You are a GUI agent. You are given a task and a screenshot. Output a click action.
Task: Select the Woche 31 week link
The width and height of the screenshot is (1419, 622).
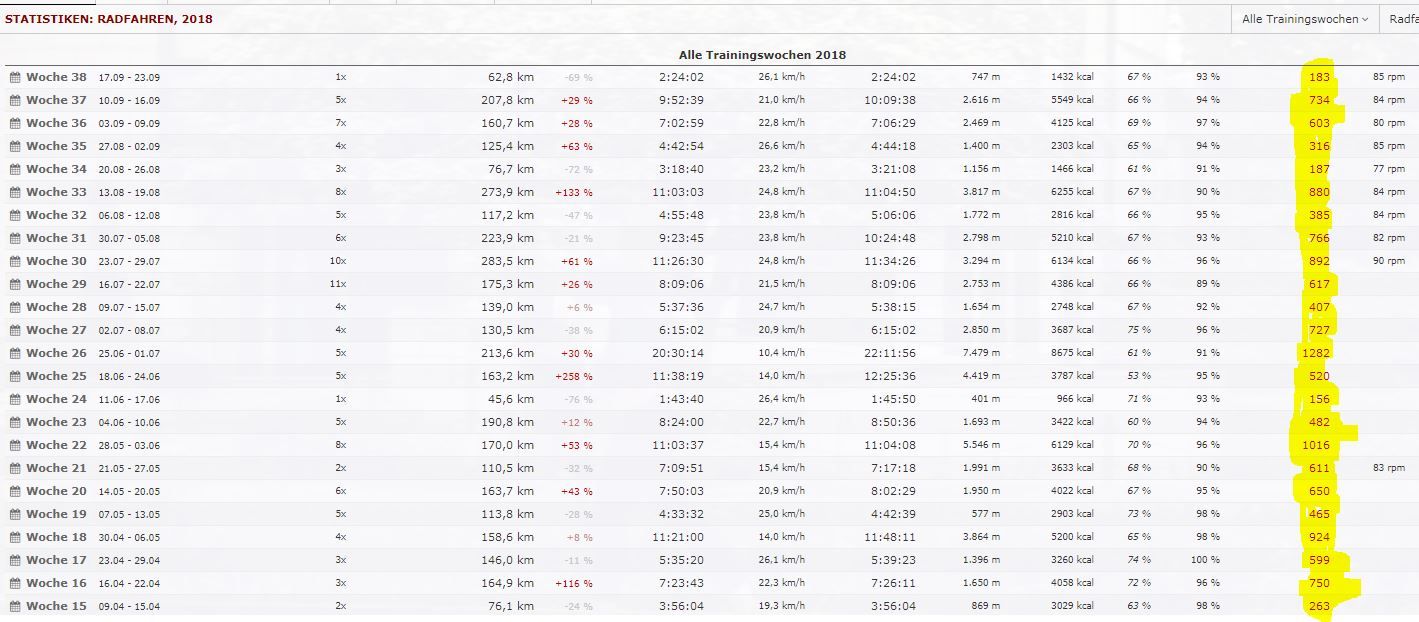click(x=56, y=238)
